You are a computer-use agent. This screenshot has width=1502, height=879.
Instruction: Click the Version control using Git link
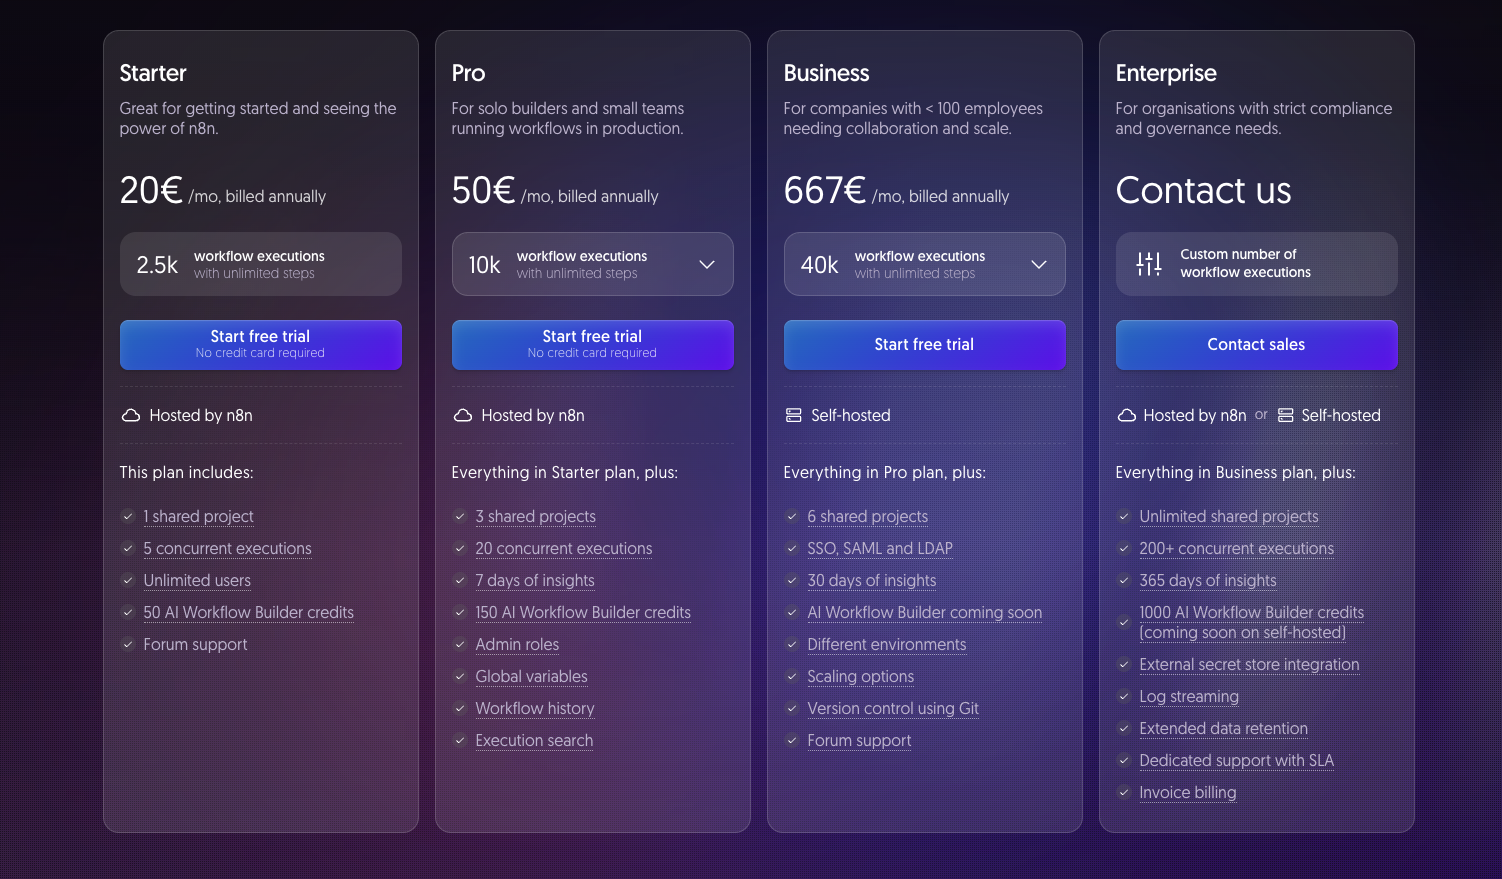tap(893, 708)
